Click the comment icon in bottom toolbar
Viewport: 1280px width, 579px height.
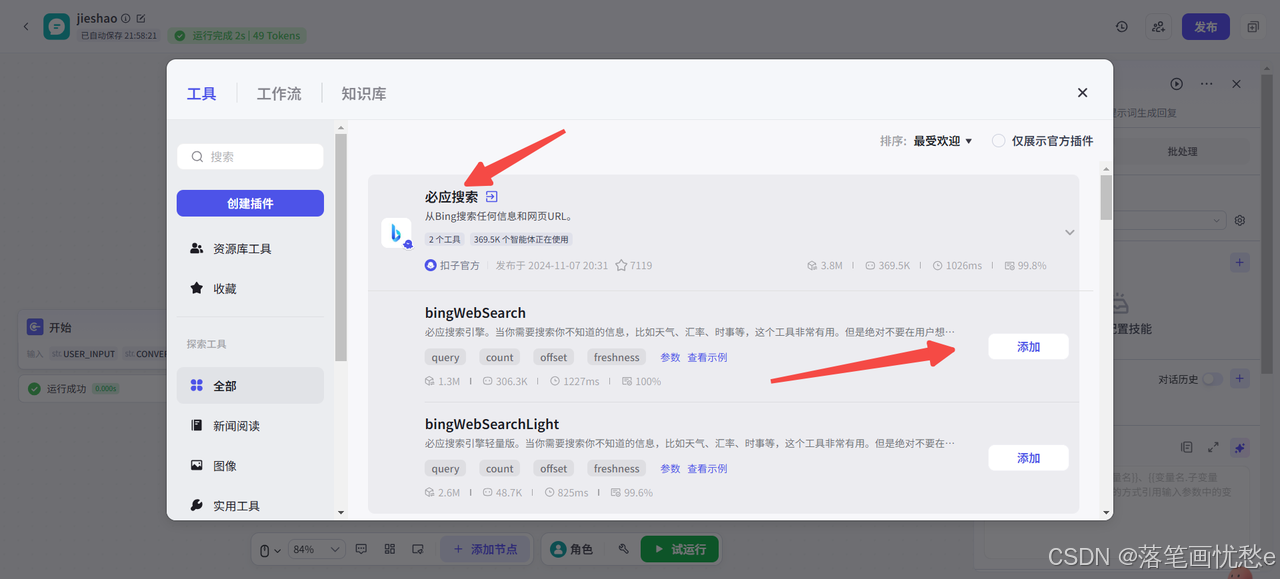(x=362, y=549)
